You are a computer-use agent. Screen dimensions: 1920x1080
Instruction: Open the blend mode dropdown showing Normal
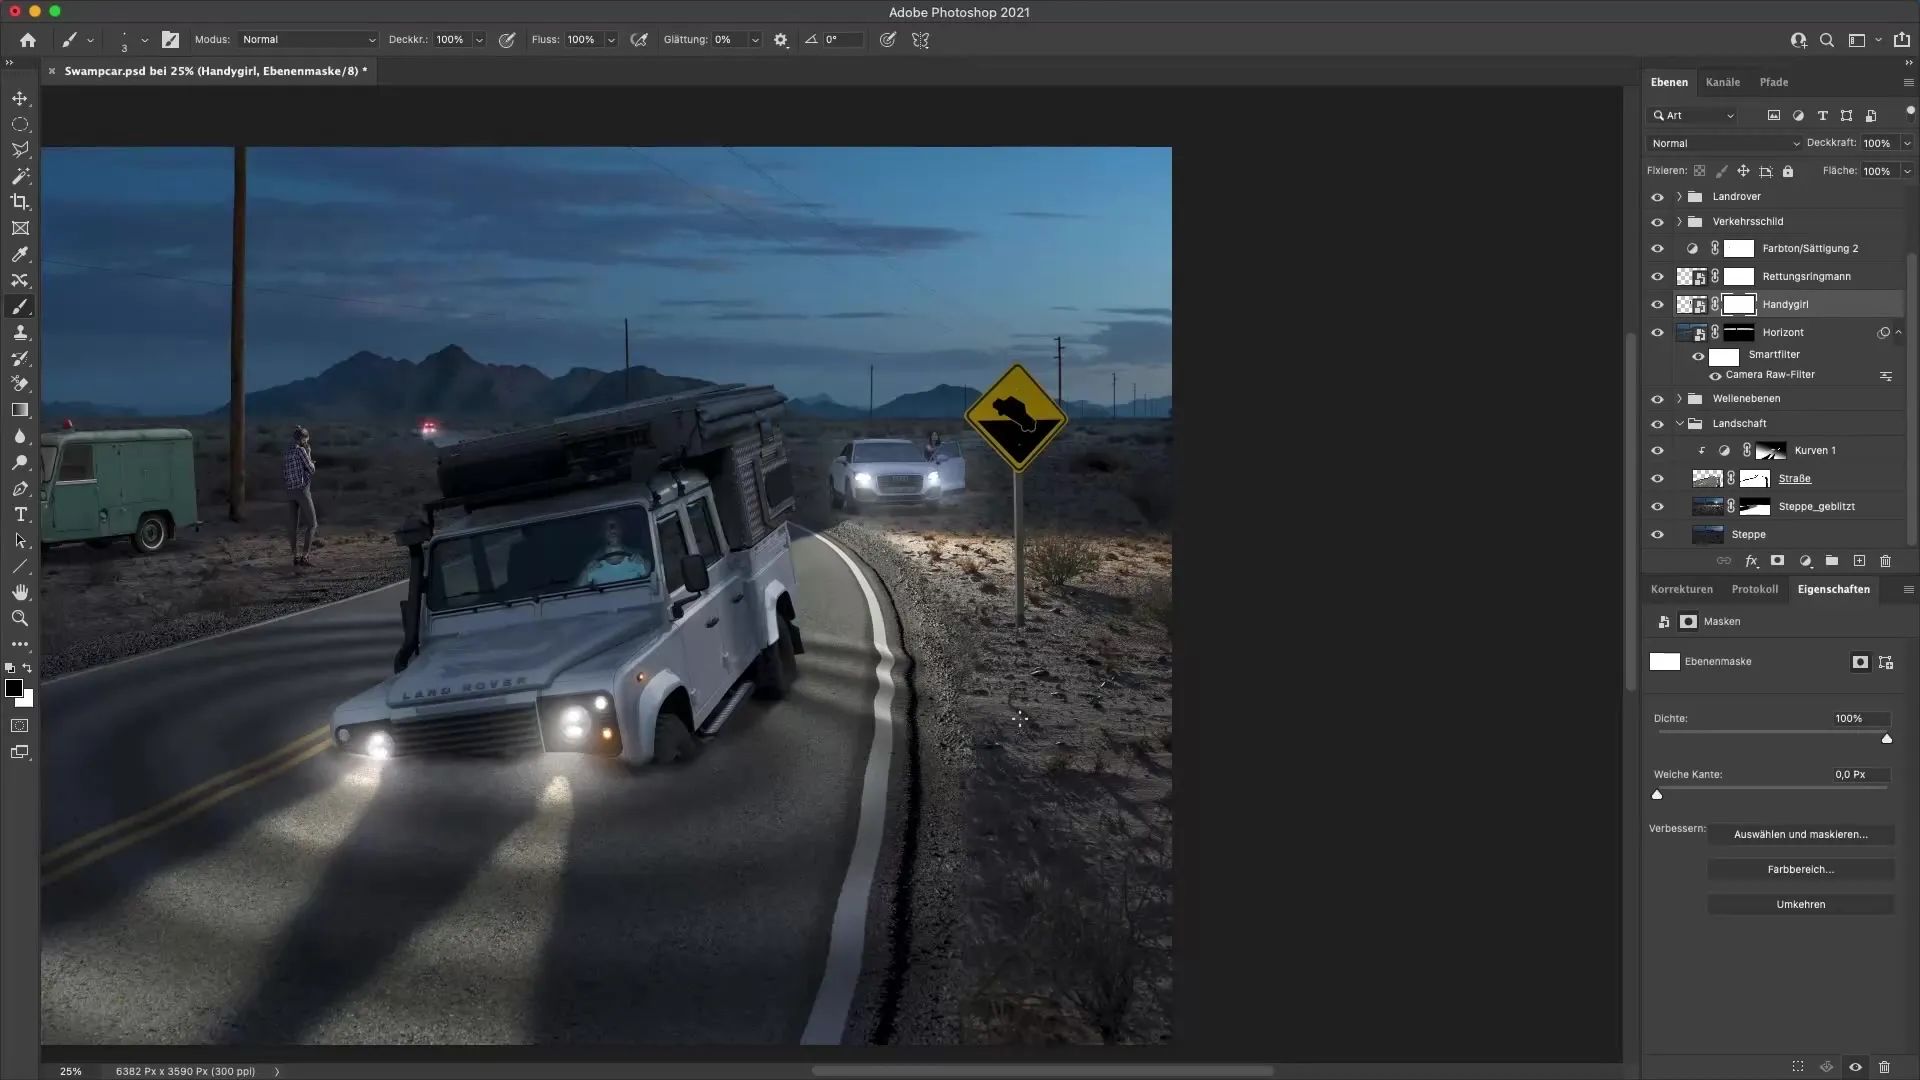[x=1722, y=143]
